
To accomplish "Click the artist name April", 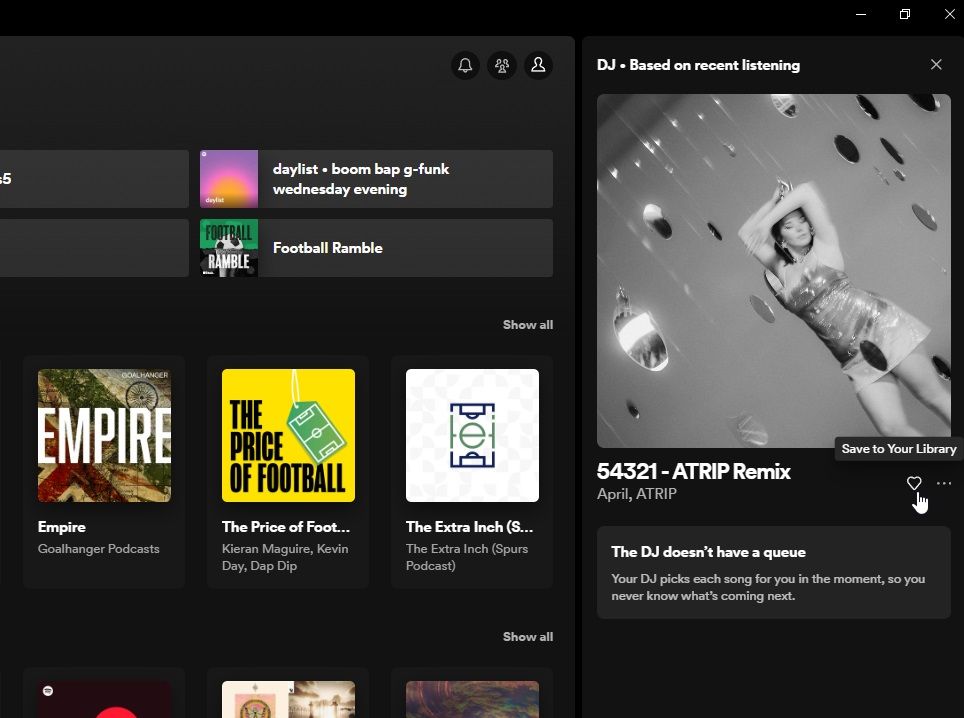I will pos(611,493).
